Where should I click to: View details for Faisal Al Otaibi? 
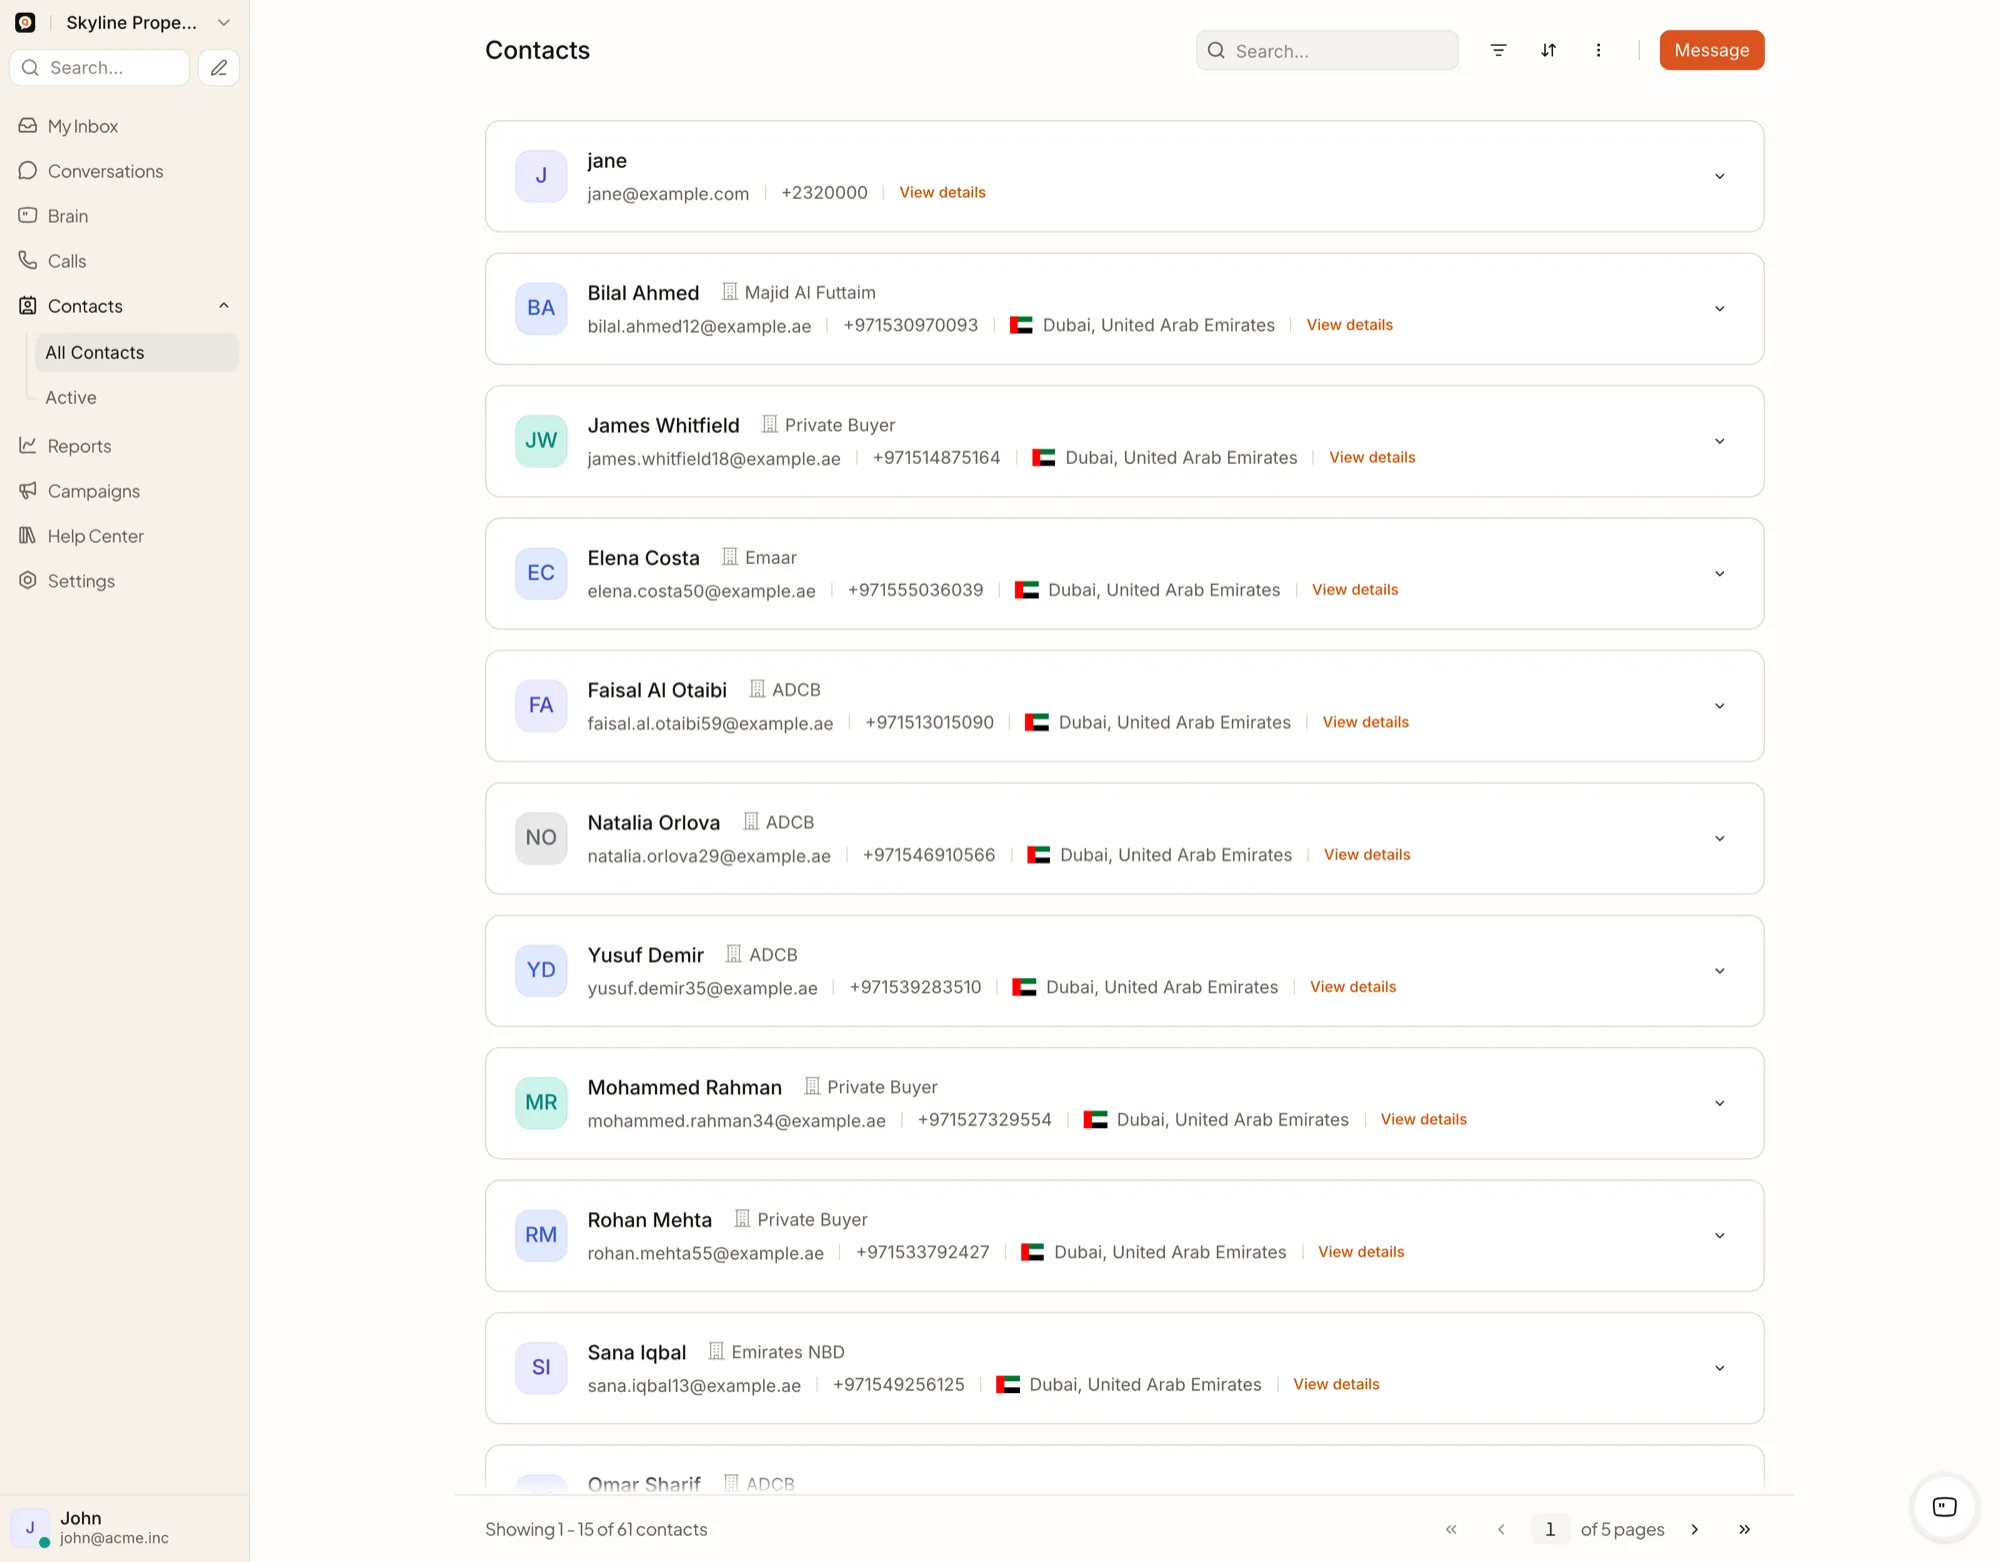pyautogui.click(x=1365, y=722)
